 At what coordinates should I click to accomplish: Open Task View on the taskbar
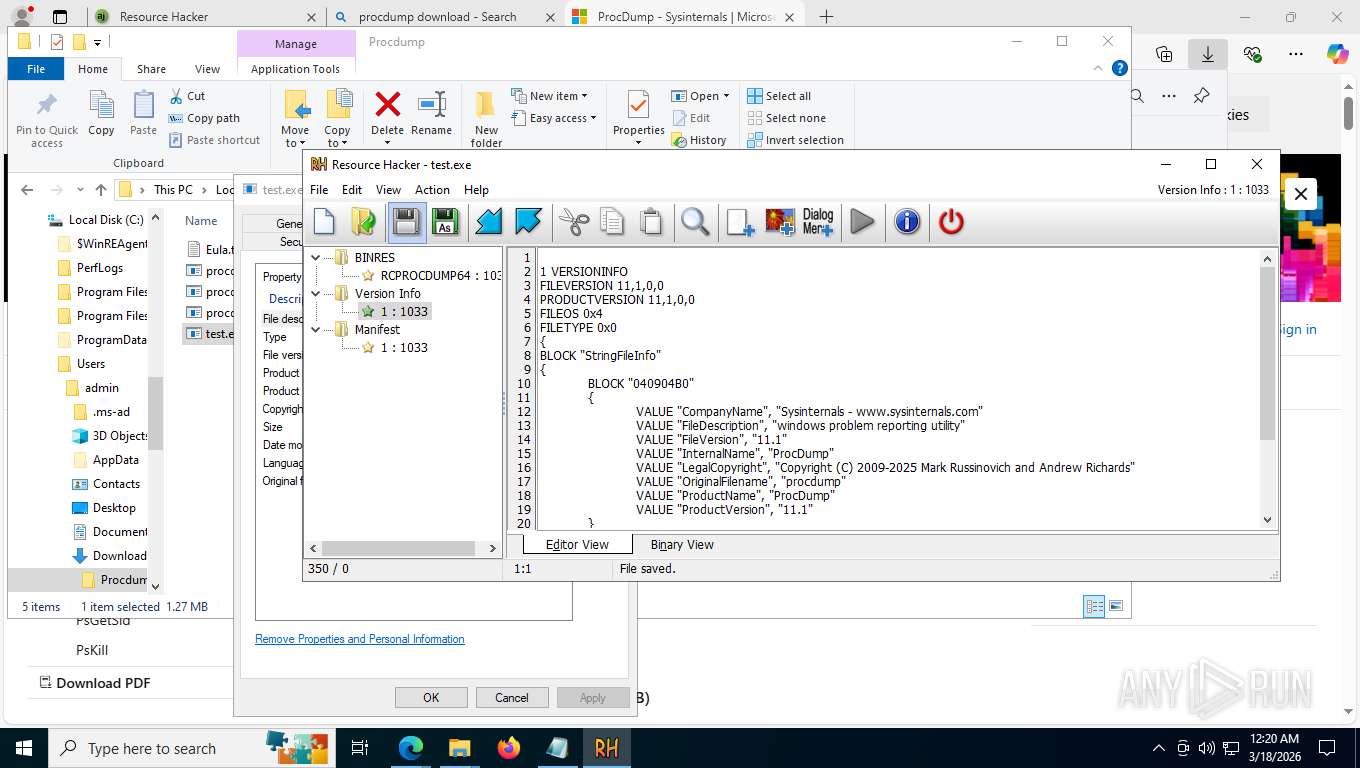click(x=360, y=748)
